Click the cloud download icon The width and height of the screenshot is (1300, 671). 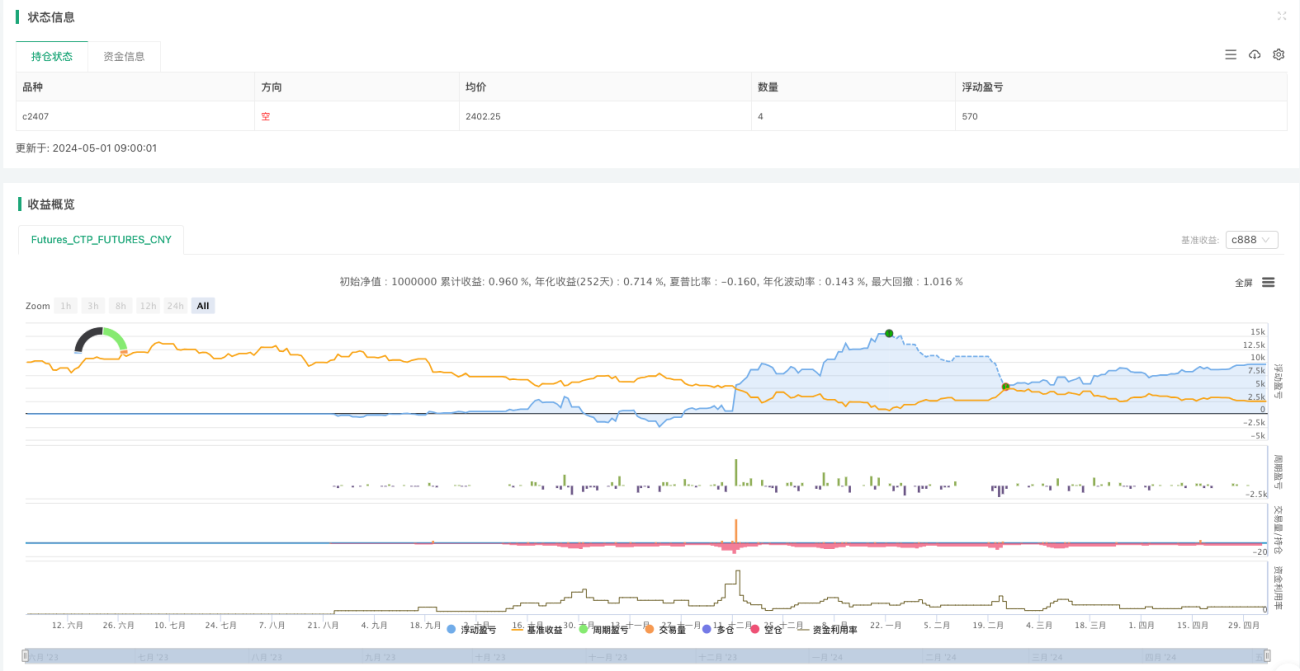click(x=1255, y=55)
